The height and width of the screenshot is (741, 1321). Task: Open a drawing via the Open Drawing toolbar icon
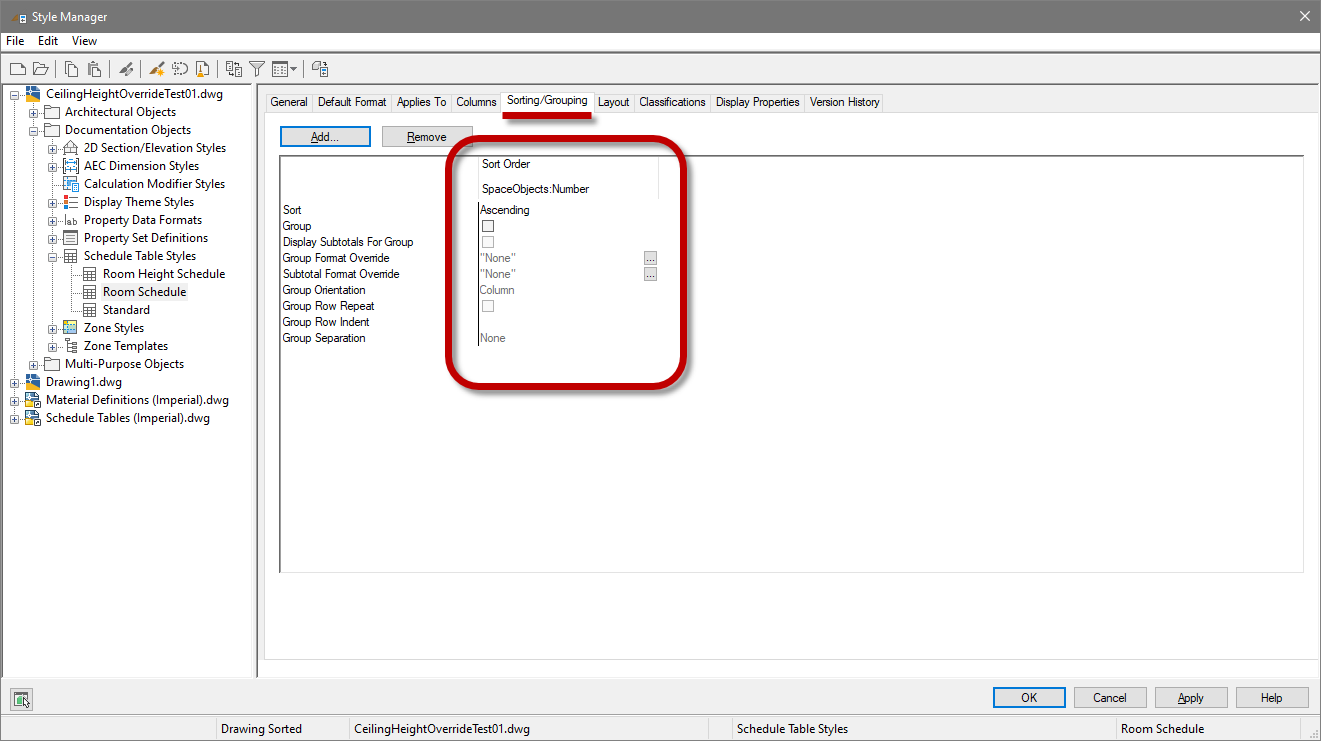[x=40, y=68]
